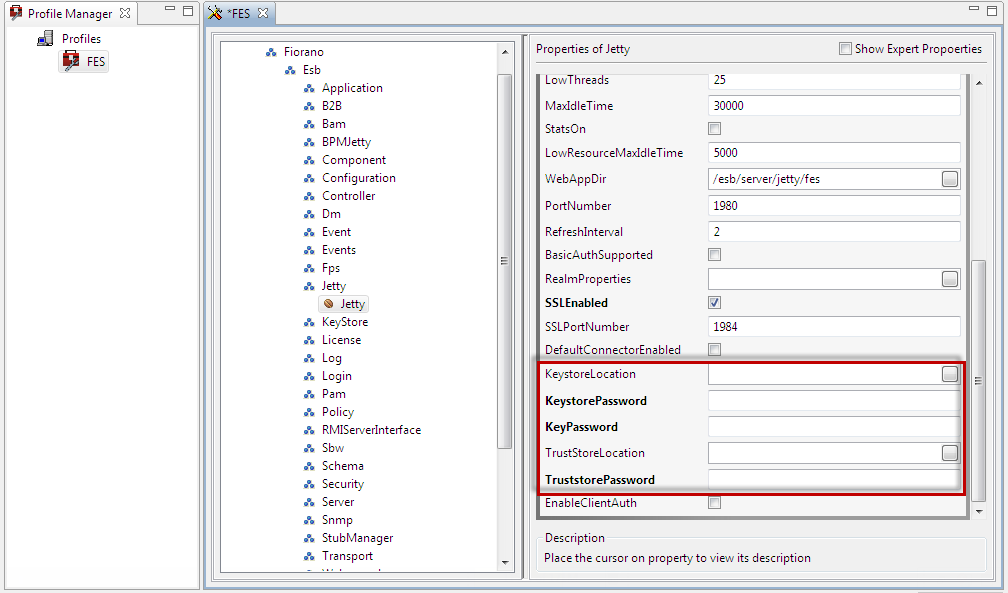Click the Fps node icon
Image resolution: width=1008 pixels, height=593 pixels.
(309, 268)
